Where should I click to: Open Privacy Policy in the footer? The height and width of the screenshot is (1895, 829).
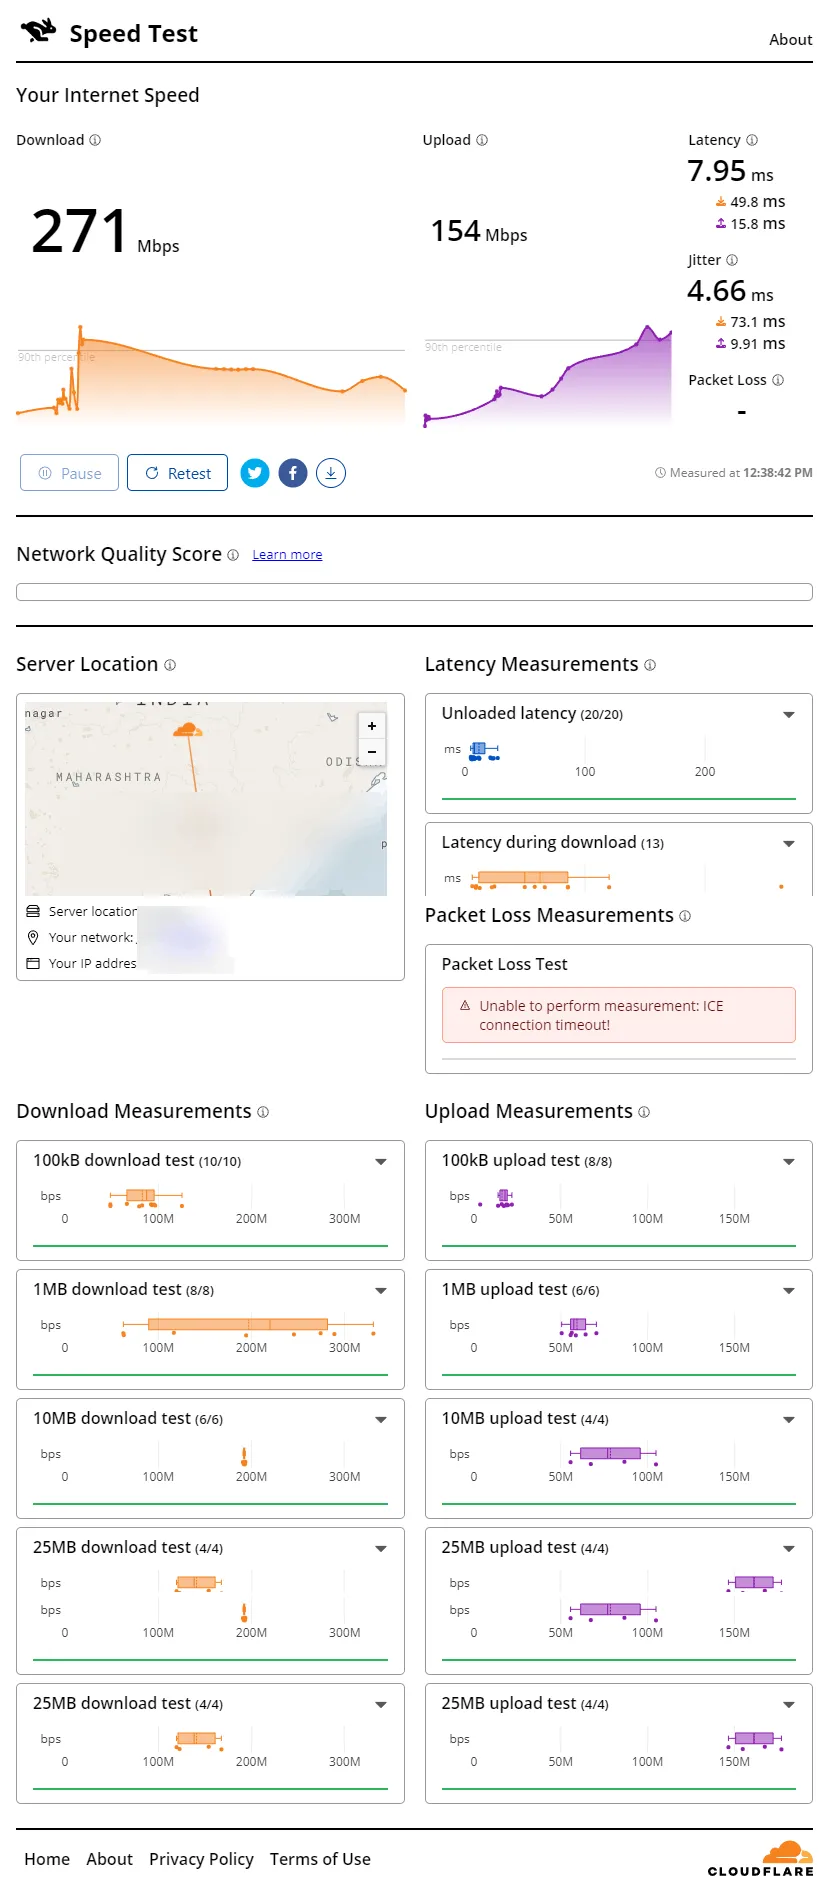(x=201, y=1859)
